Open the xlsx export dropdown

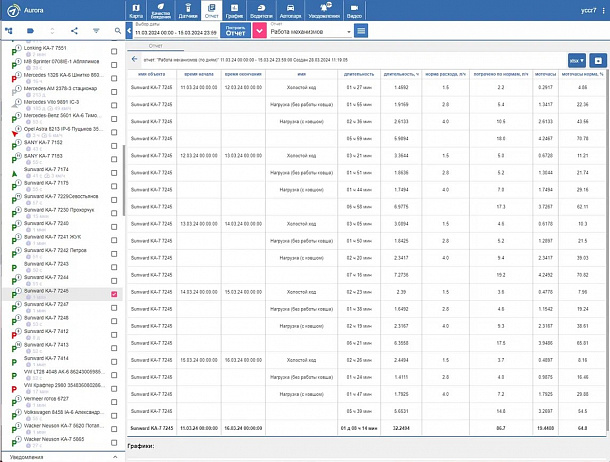pyautogui.click(x=577, y=61)
